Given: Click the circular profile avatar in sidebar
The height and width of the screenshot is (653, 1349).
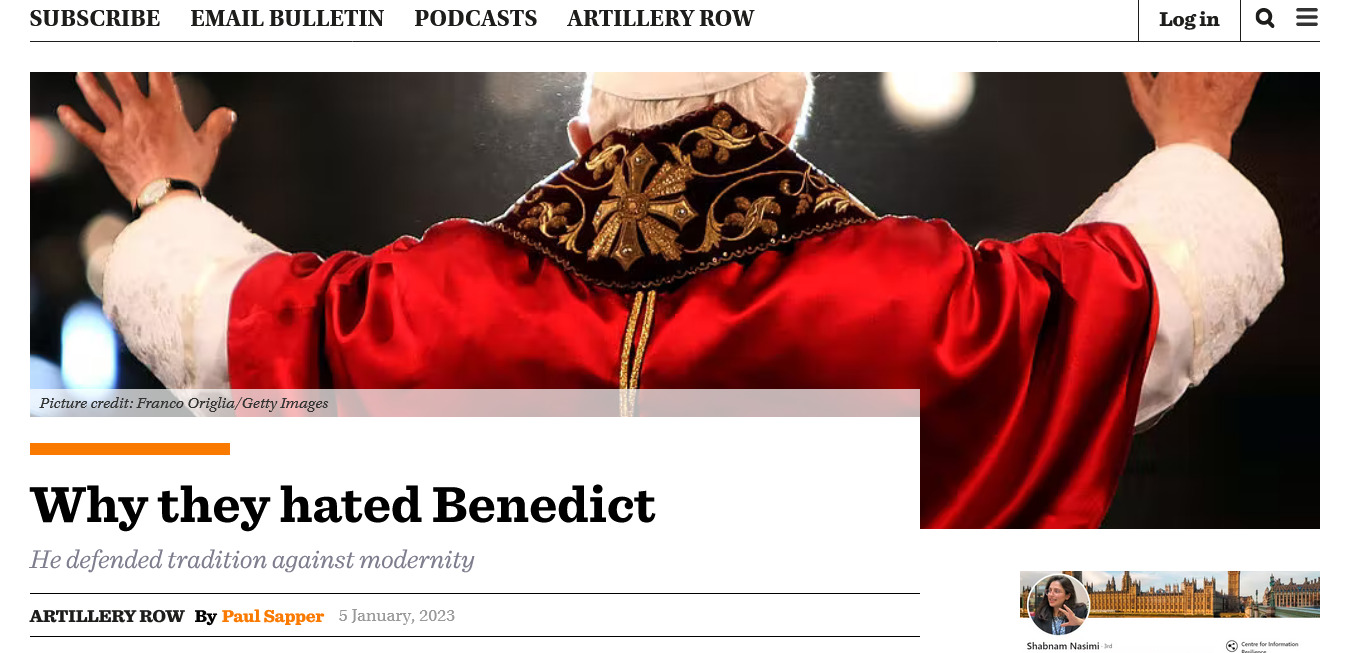Looking at the screenshot, I should [1058, 604].
